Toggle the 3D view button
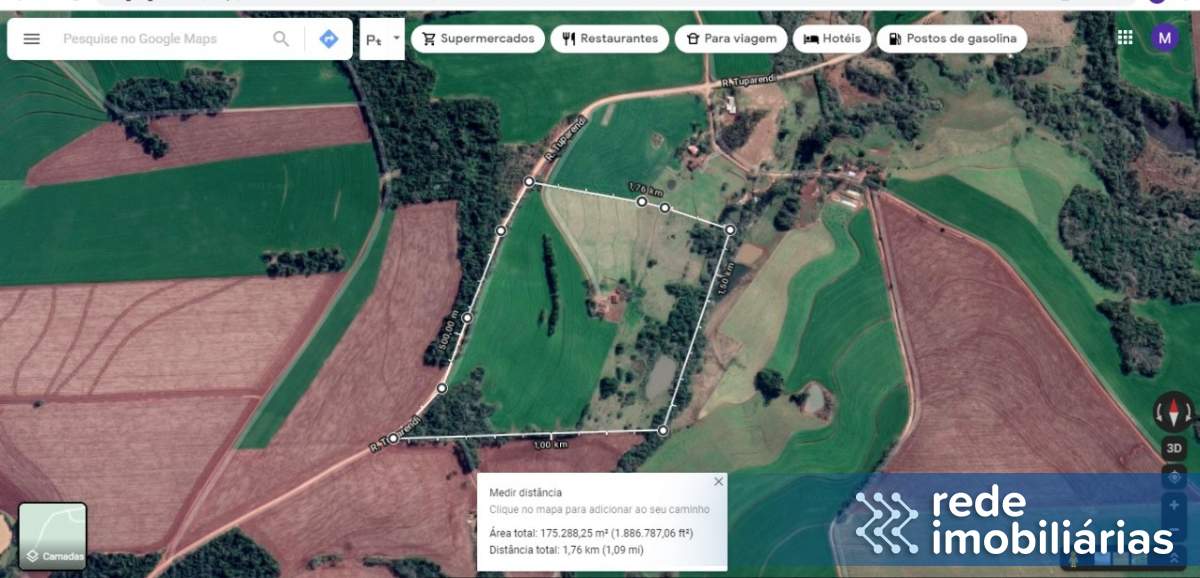The height and width of the screenshot is (578, 1200). coord(1174,449)
